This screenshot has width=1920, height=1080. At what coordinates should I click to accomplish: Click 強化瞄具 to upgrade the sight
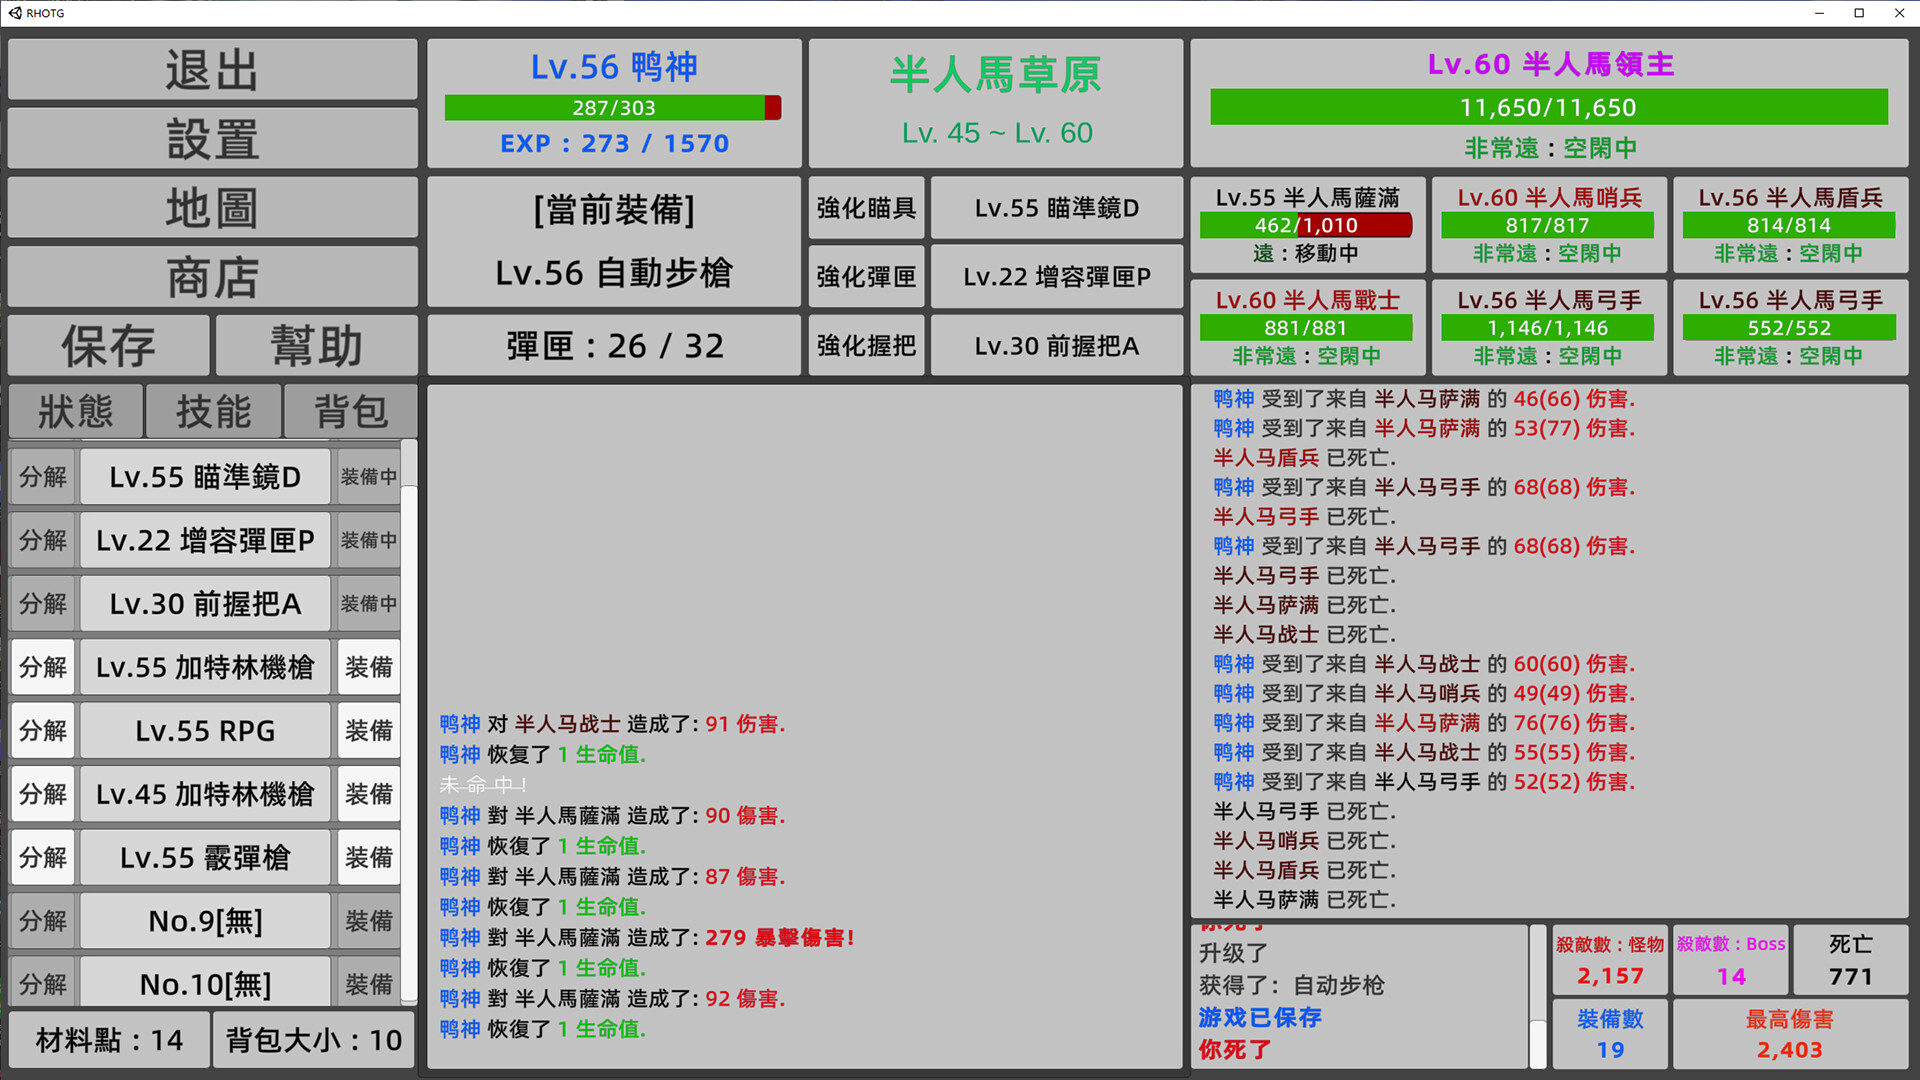coord(866,208)
